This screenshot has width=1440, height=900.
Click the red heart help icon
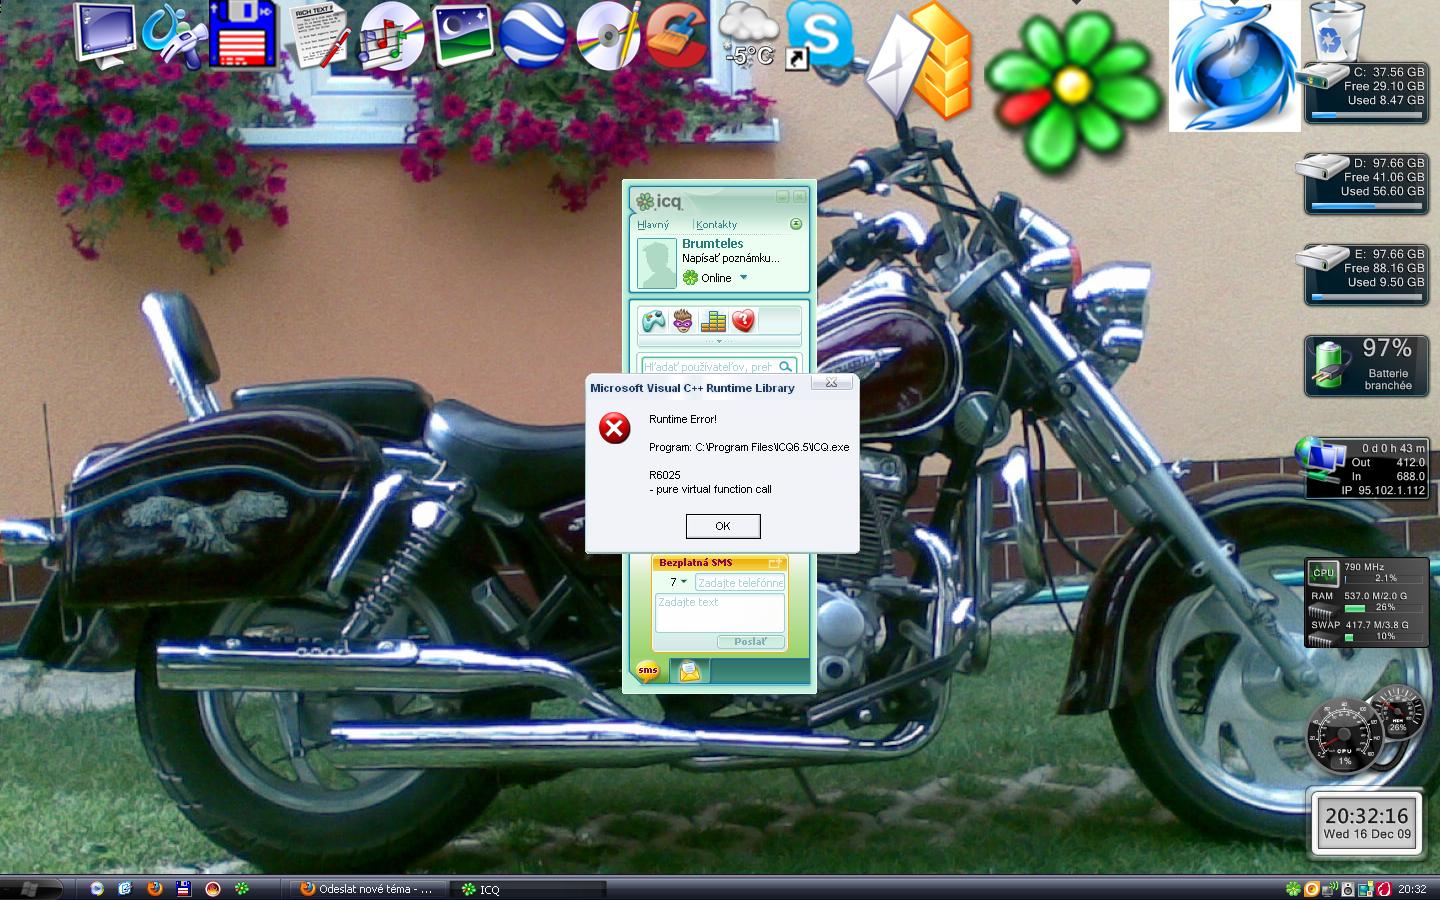click(743, 321)
